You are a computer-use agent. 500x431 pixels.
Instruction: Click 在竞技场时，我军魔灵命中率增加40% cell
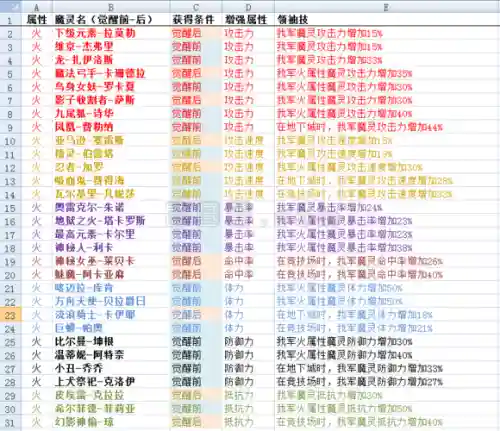click(387, 275)
